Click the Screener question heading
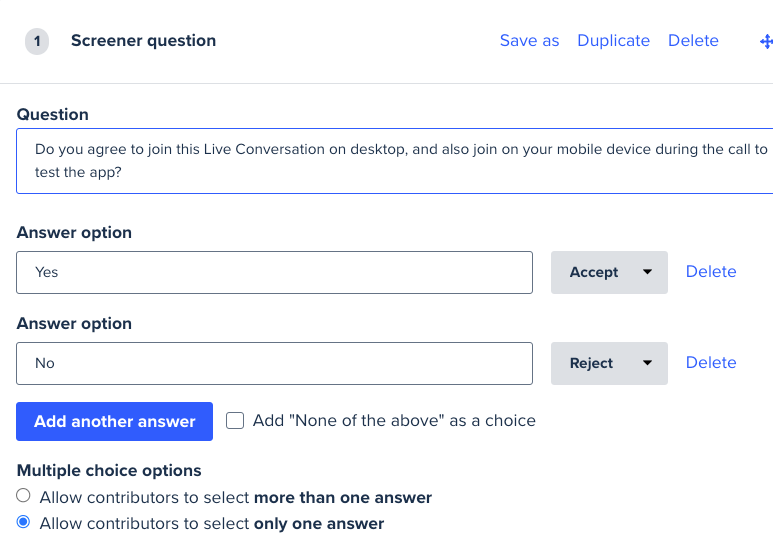The height and width of the screenshot is (544, 773). 143,40
